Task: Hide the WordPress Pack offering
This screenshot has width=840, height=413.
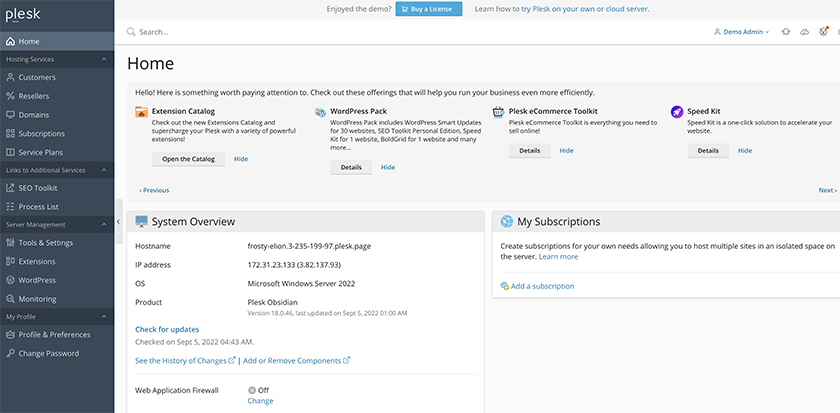Action: click(388, 168)
